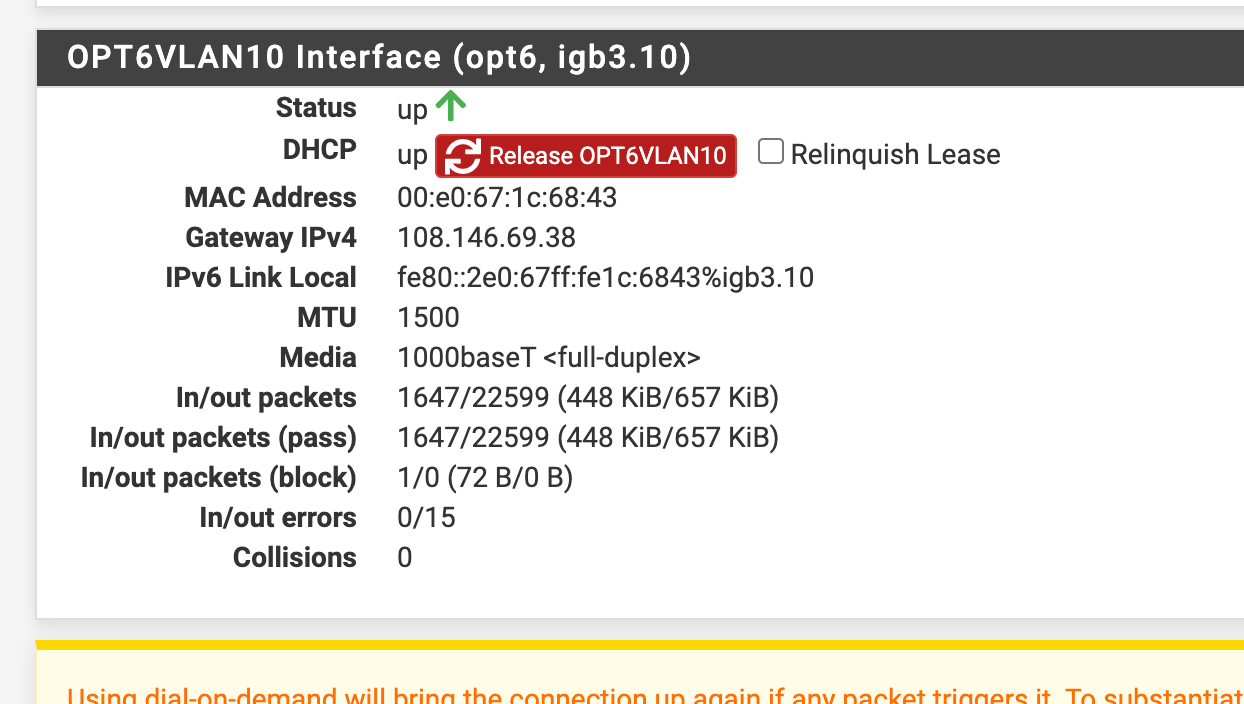
Task: Select the MAC address 00:e0:67:1c:68:43
Action: tap(507, 198)
